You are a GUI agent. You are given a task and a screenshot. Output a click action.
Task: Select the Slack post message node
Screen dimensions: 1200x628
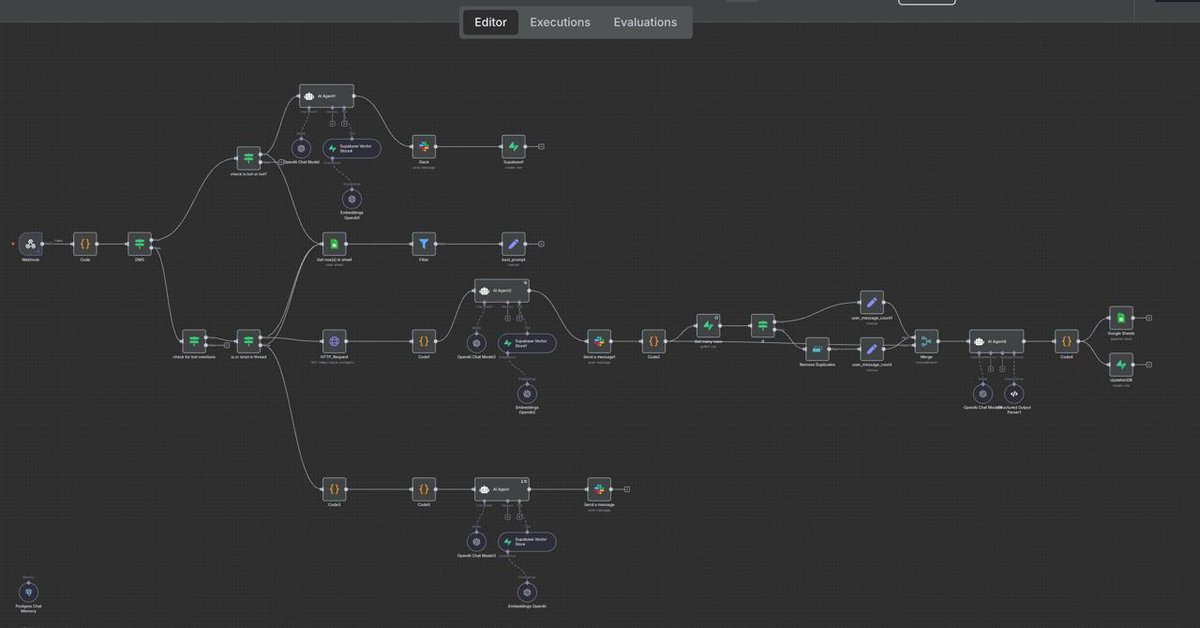click(424, 146)
